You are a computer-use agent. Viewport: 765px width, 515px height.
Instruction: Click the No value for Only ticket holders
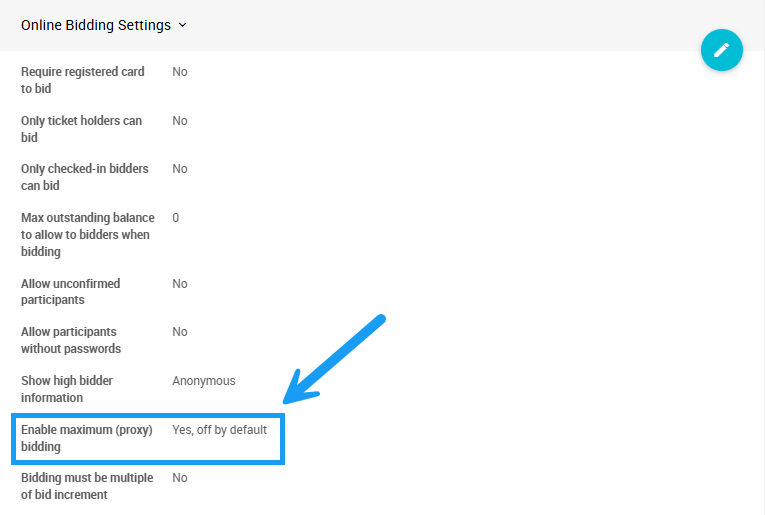click(x=180, y=121)
